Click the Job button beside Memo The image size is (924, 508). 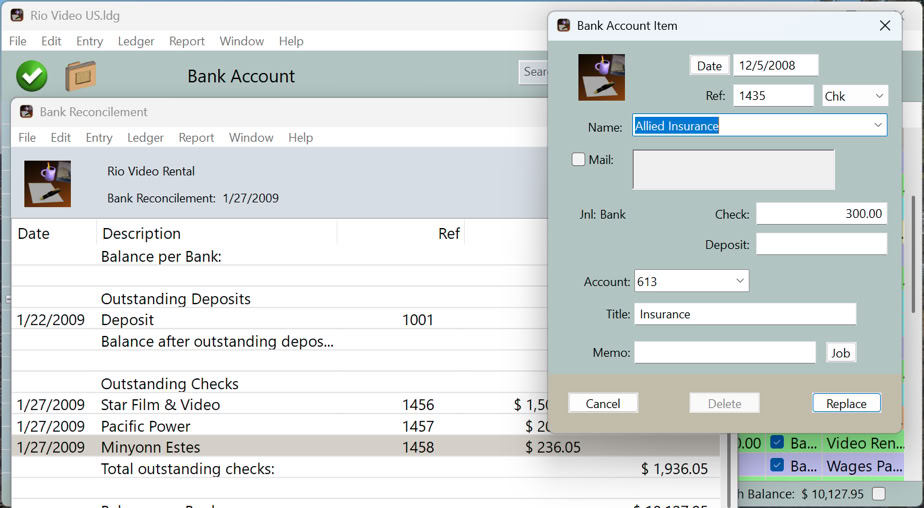pos(840,352)
